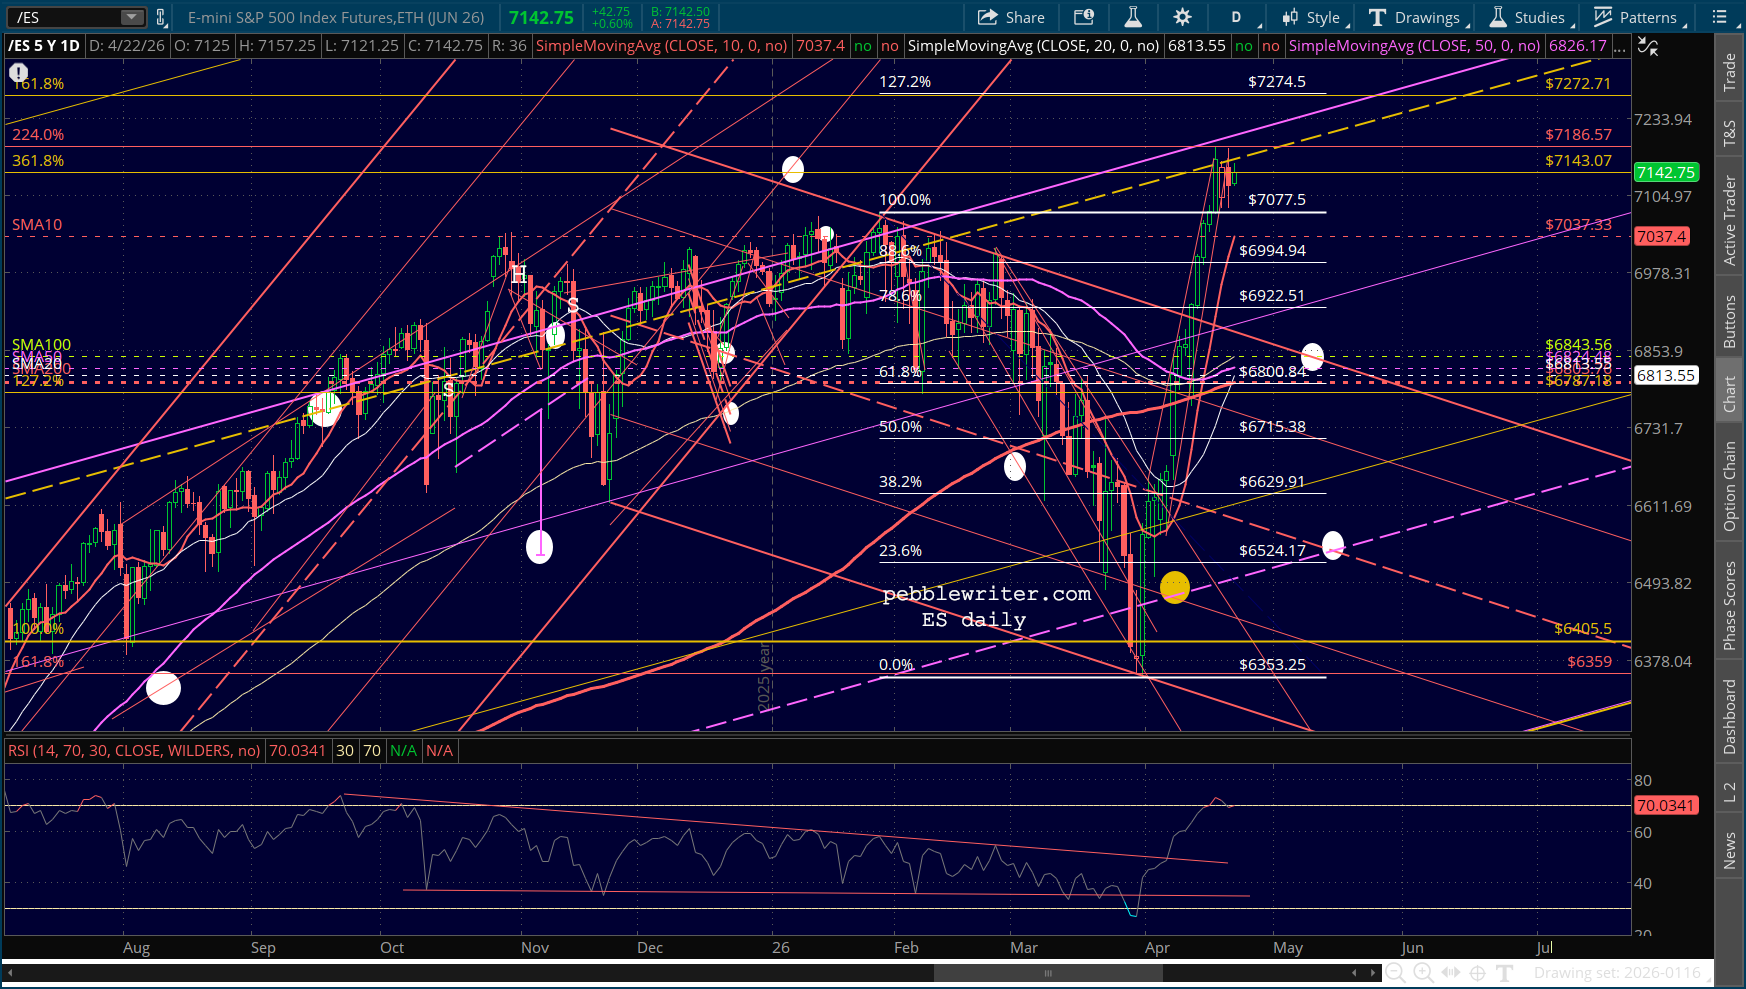
Task: Click the SimpleMovingAvg 50 study label
Action: point(1414,46)
